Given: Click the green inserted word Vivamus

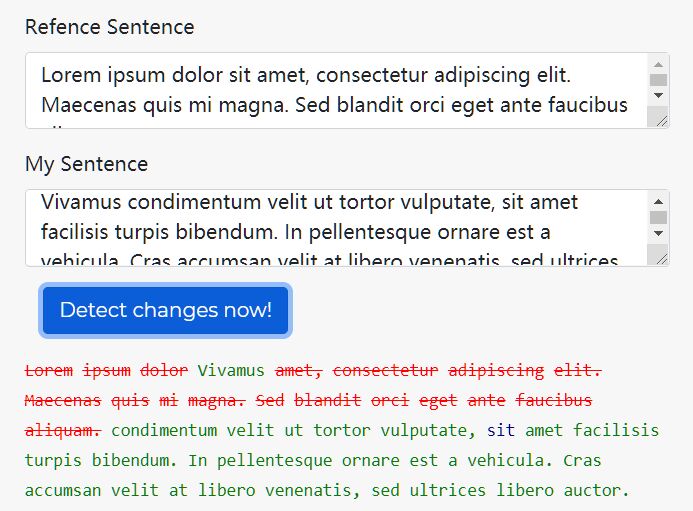Looking at the screenshot, I should 231,370.
